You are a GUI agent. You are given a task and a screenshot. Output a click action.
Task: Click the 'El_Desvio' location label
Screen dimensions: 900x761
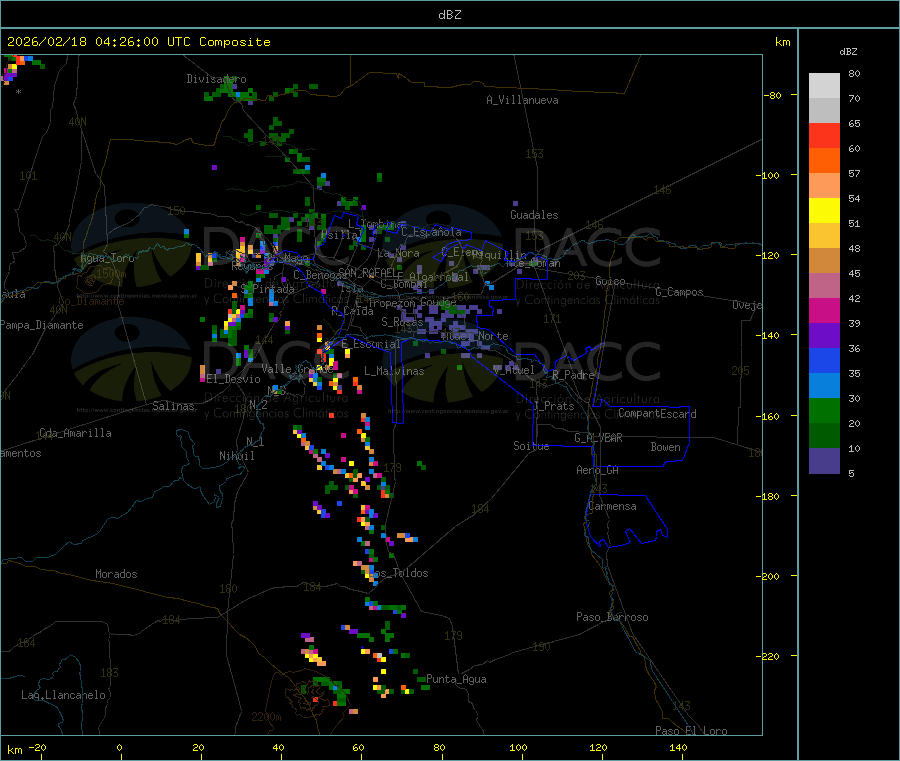click(234, 379)
